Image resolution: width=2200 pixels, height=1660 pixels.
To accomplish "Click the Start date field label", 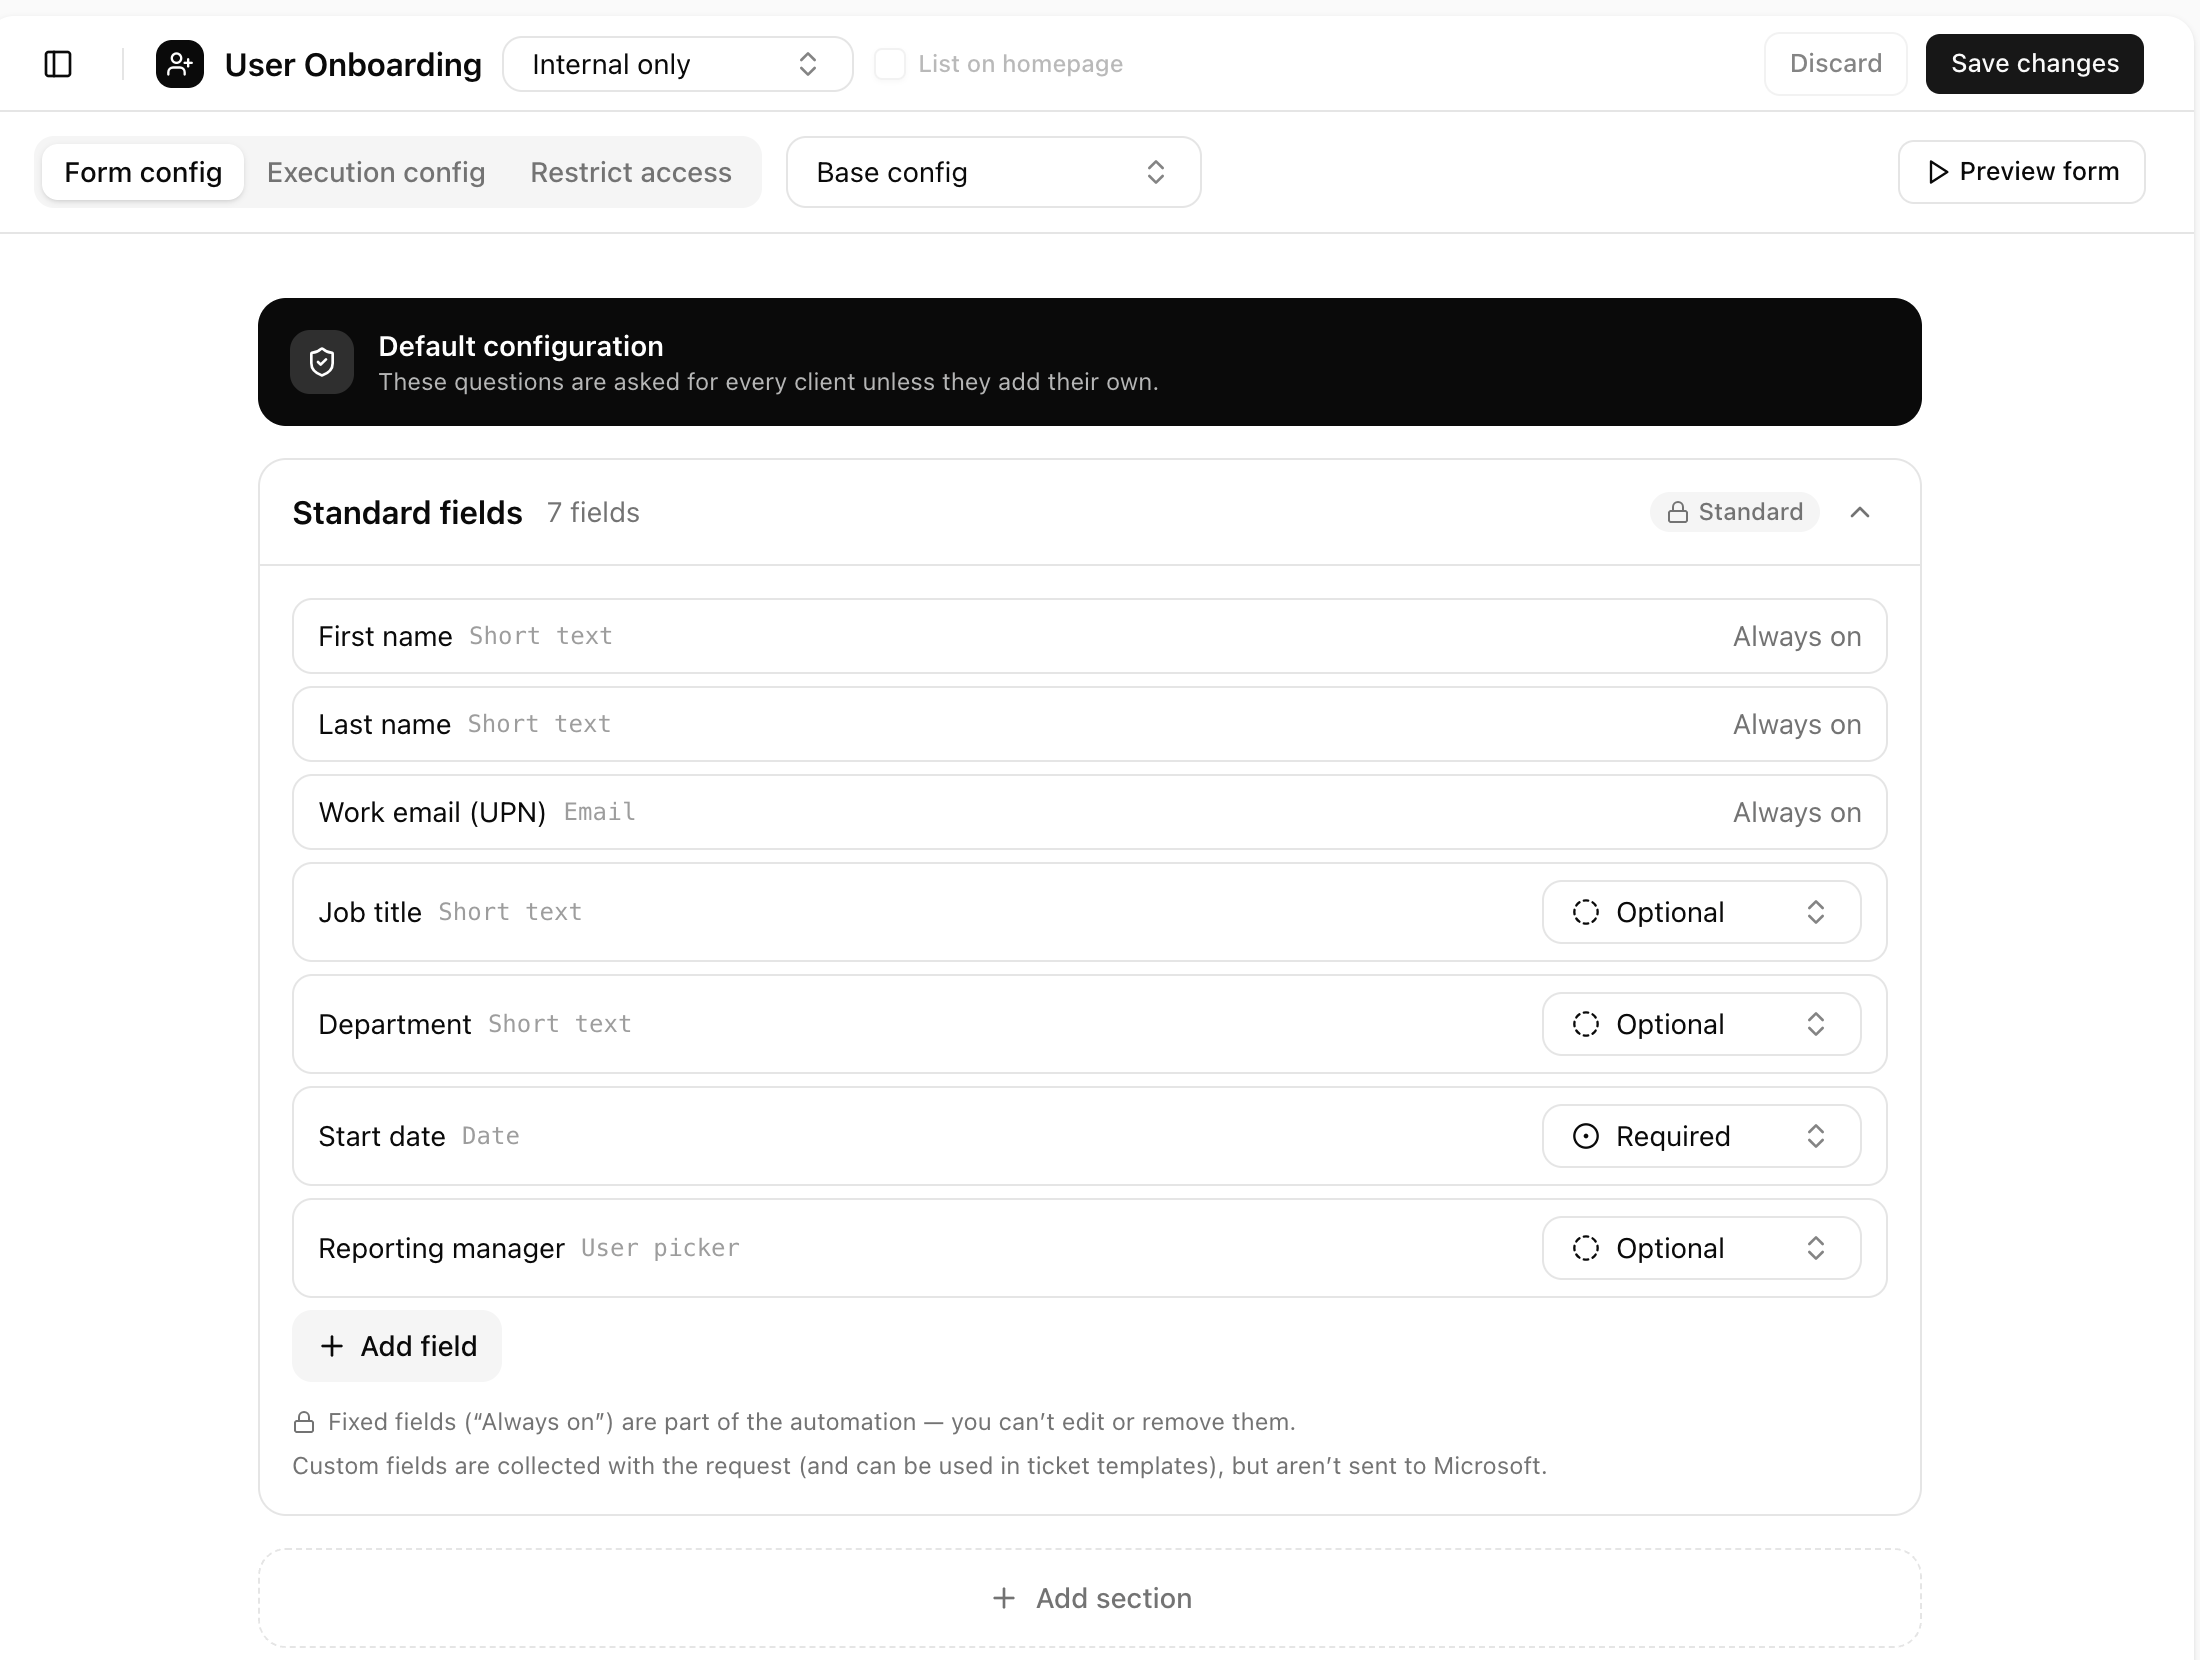I will [382, 1136].
